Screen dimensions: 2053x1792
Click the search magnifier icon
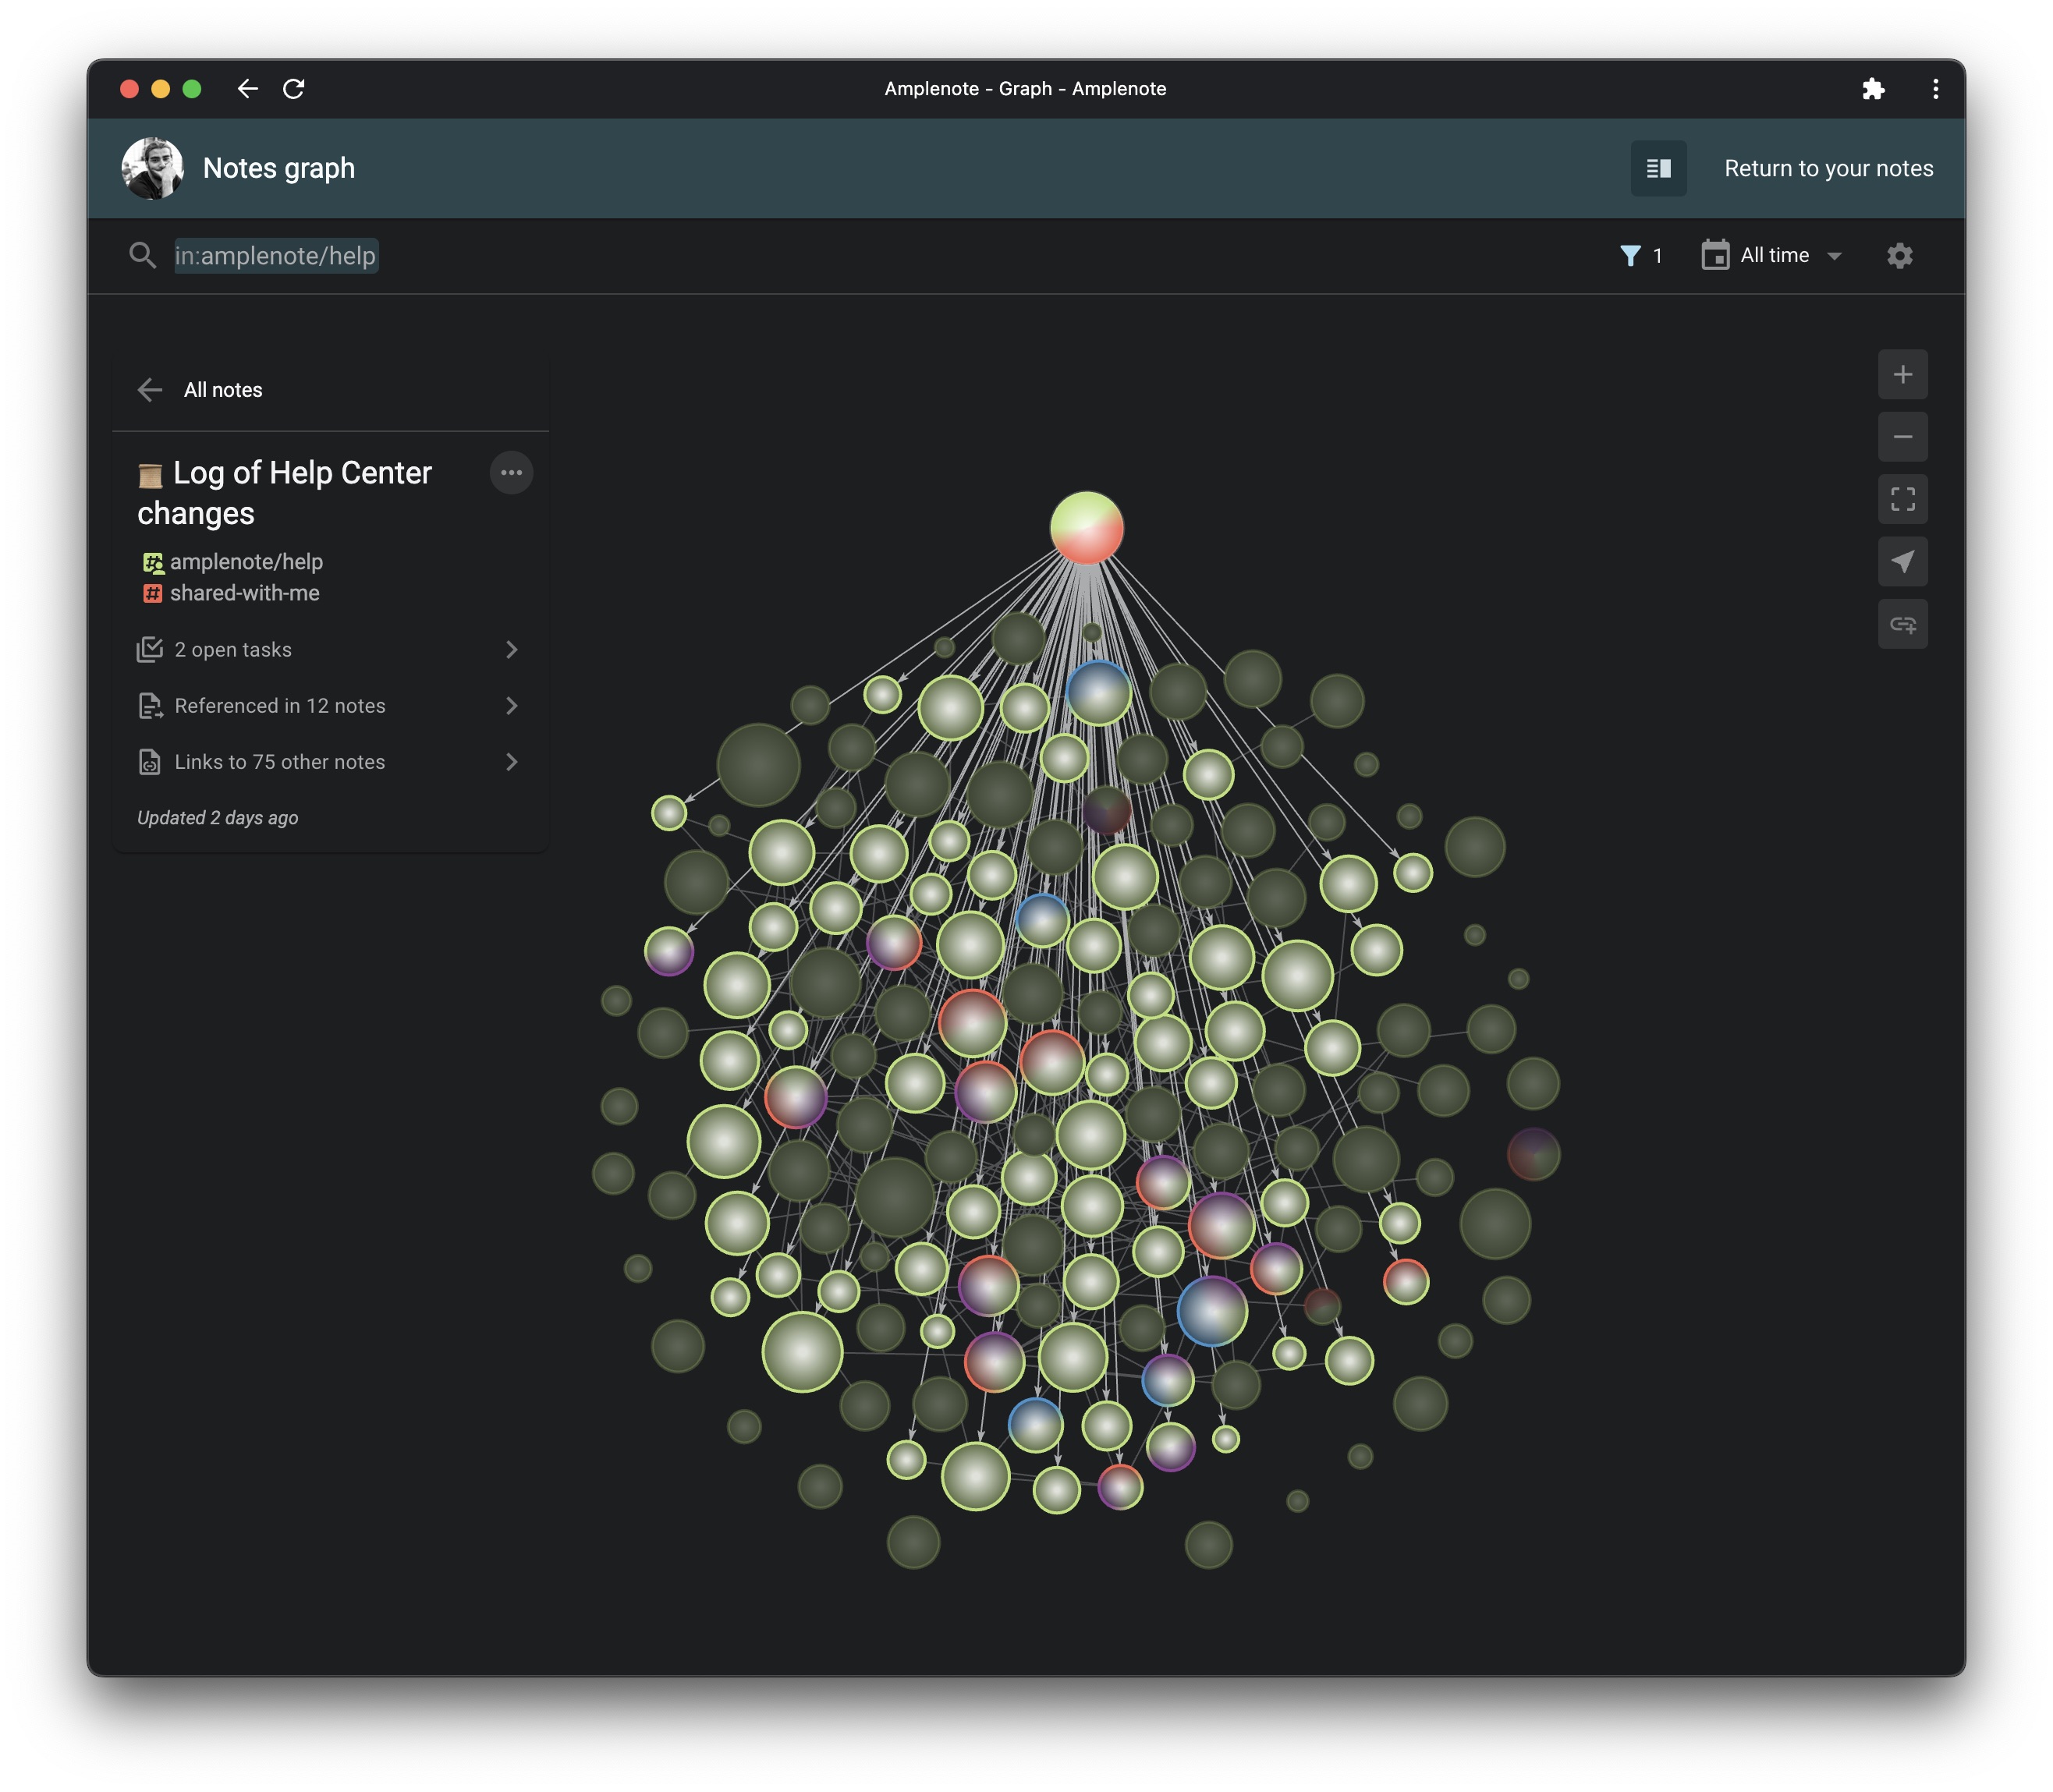click(x=142, y=256)
